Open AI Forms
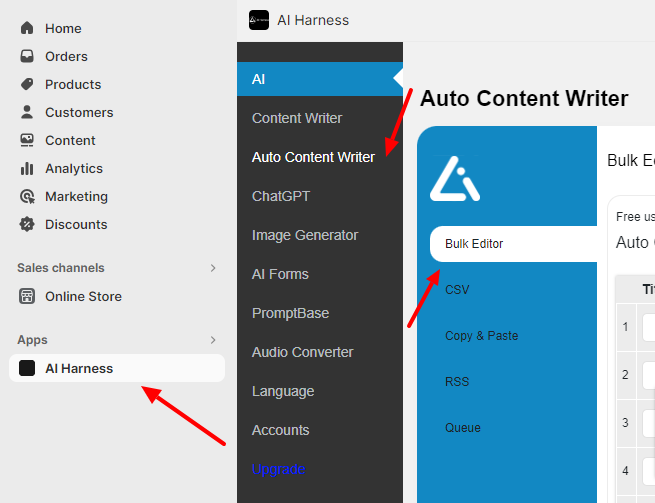 point(280,274)
